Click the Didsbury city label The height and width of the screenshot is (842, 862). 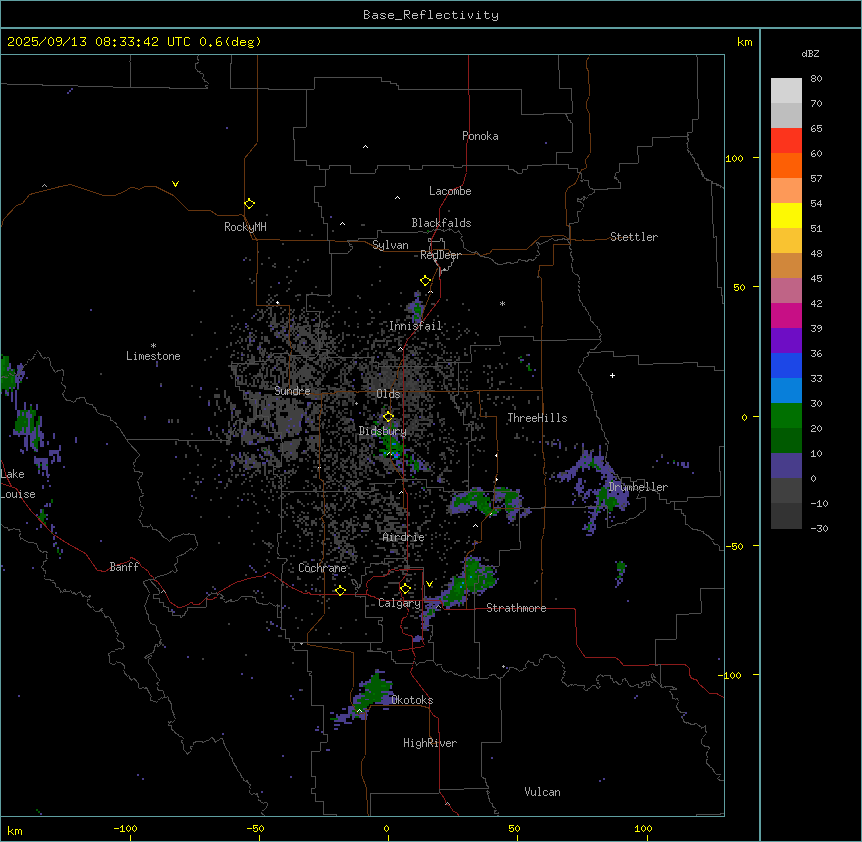(x=383, y=431)
